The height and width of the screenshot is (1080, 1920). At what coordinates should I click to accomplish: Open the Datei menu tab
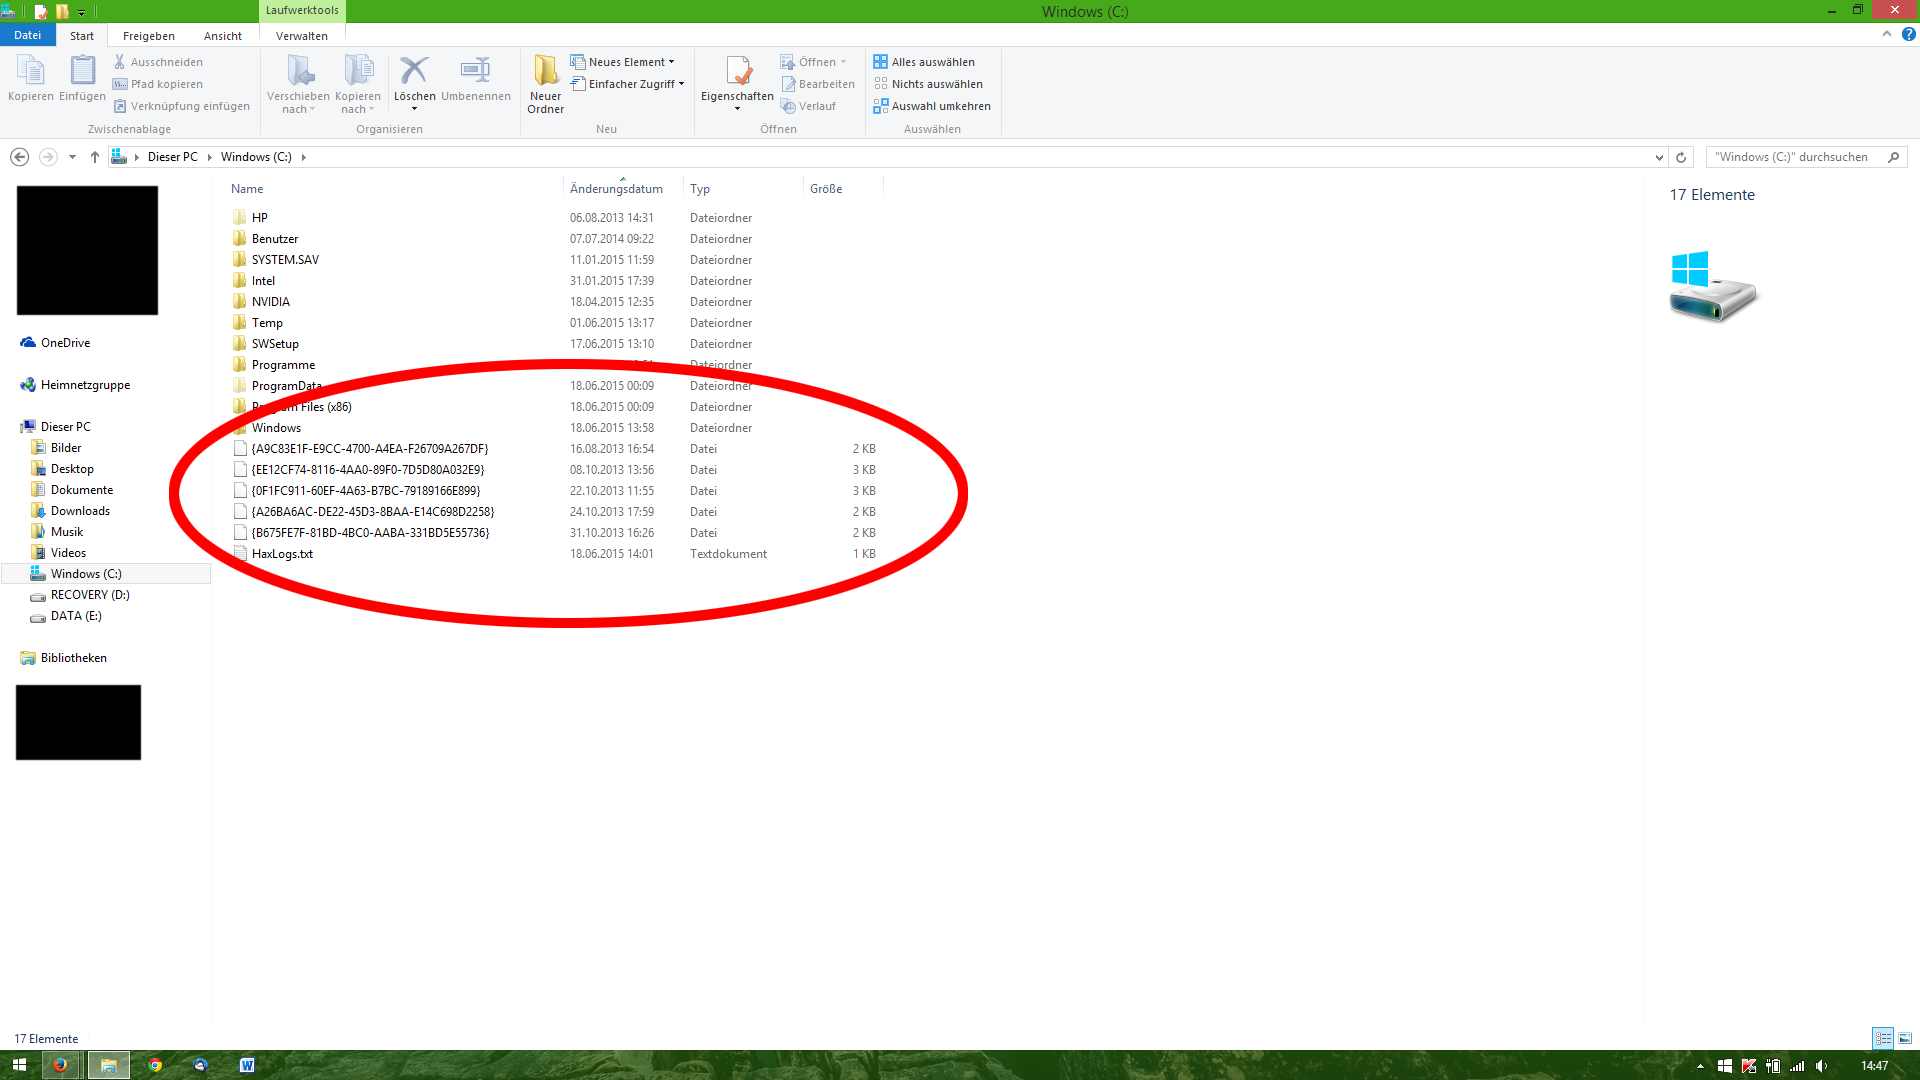click(x=27, y=35)
